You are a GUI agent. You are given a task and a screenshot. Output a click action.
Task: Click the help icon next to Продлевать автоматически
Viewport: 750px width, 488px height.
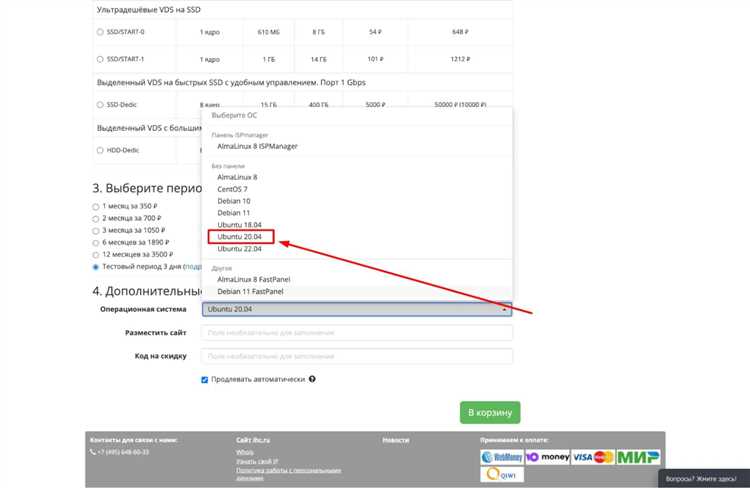[312, 379]
